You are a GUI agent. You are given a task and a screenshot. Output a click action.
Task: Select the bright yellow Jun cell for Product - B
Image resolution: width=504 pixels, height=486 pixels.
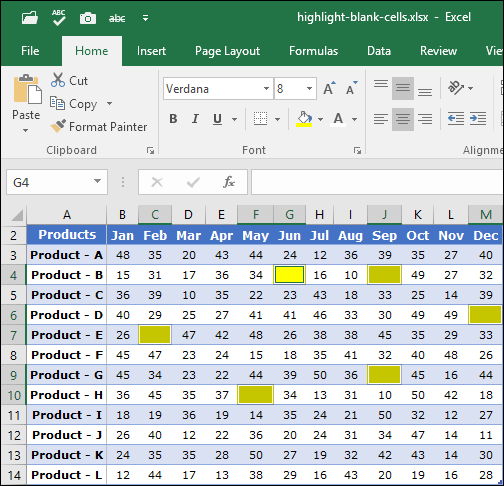(x=289, y=275)
